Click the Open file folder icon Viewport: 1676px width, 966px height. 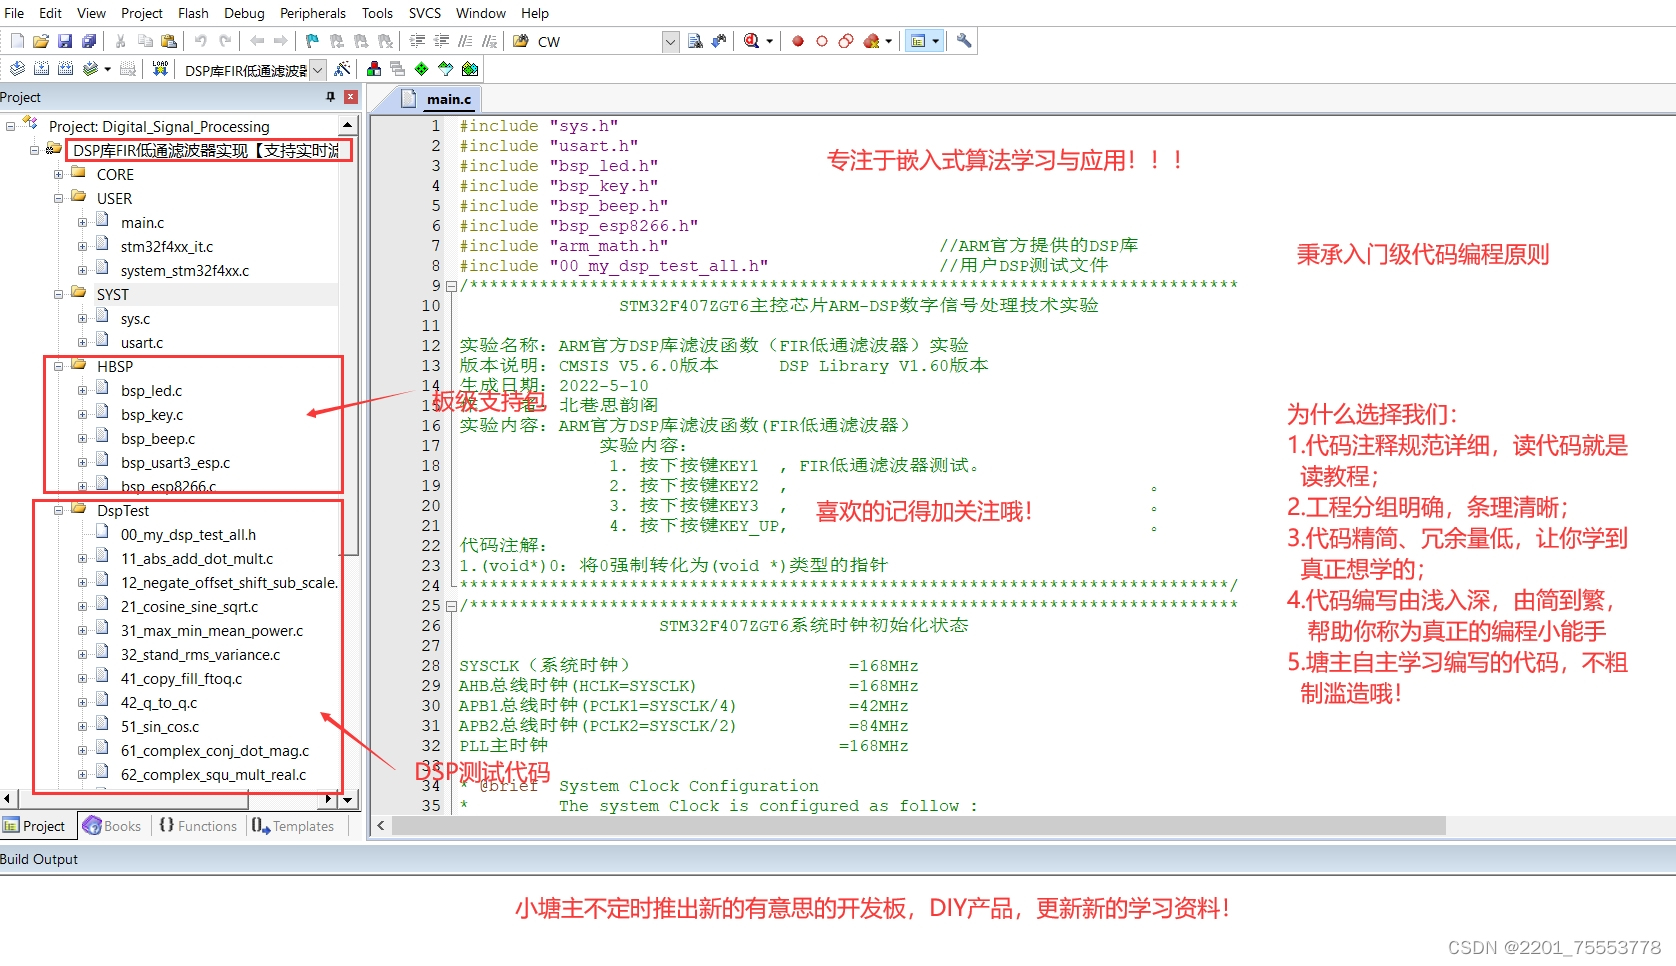[41, 41]
